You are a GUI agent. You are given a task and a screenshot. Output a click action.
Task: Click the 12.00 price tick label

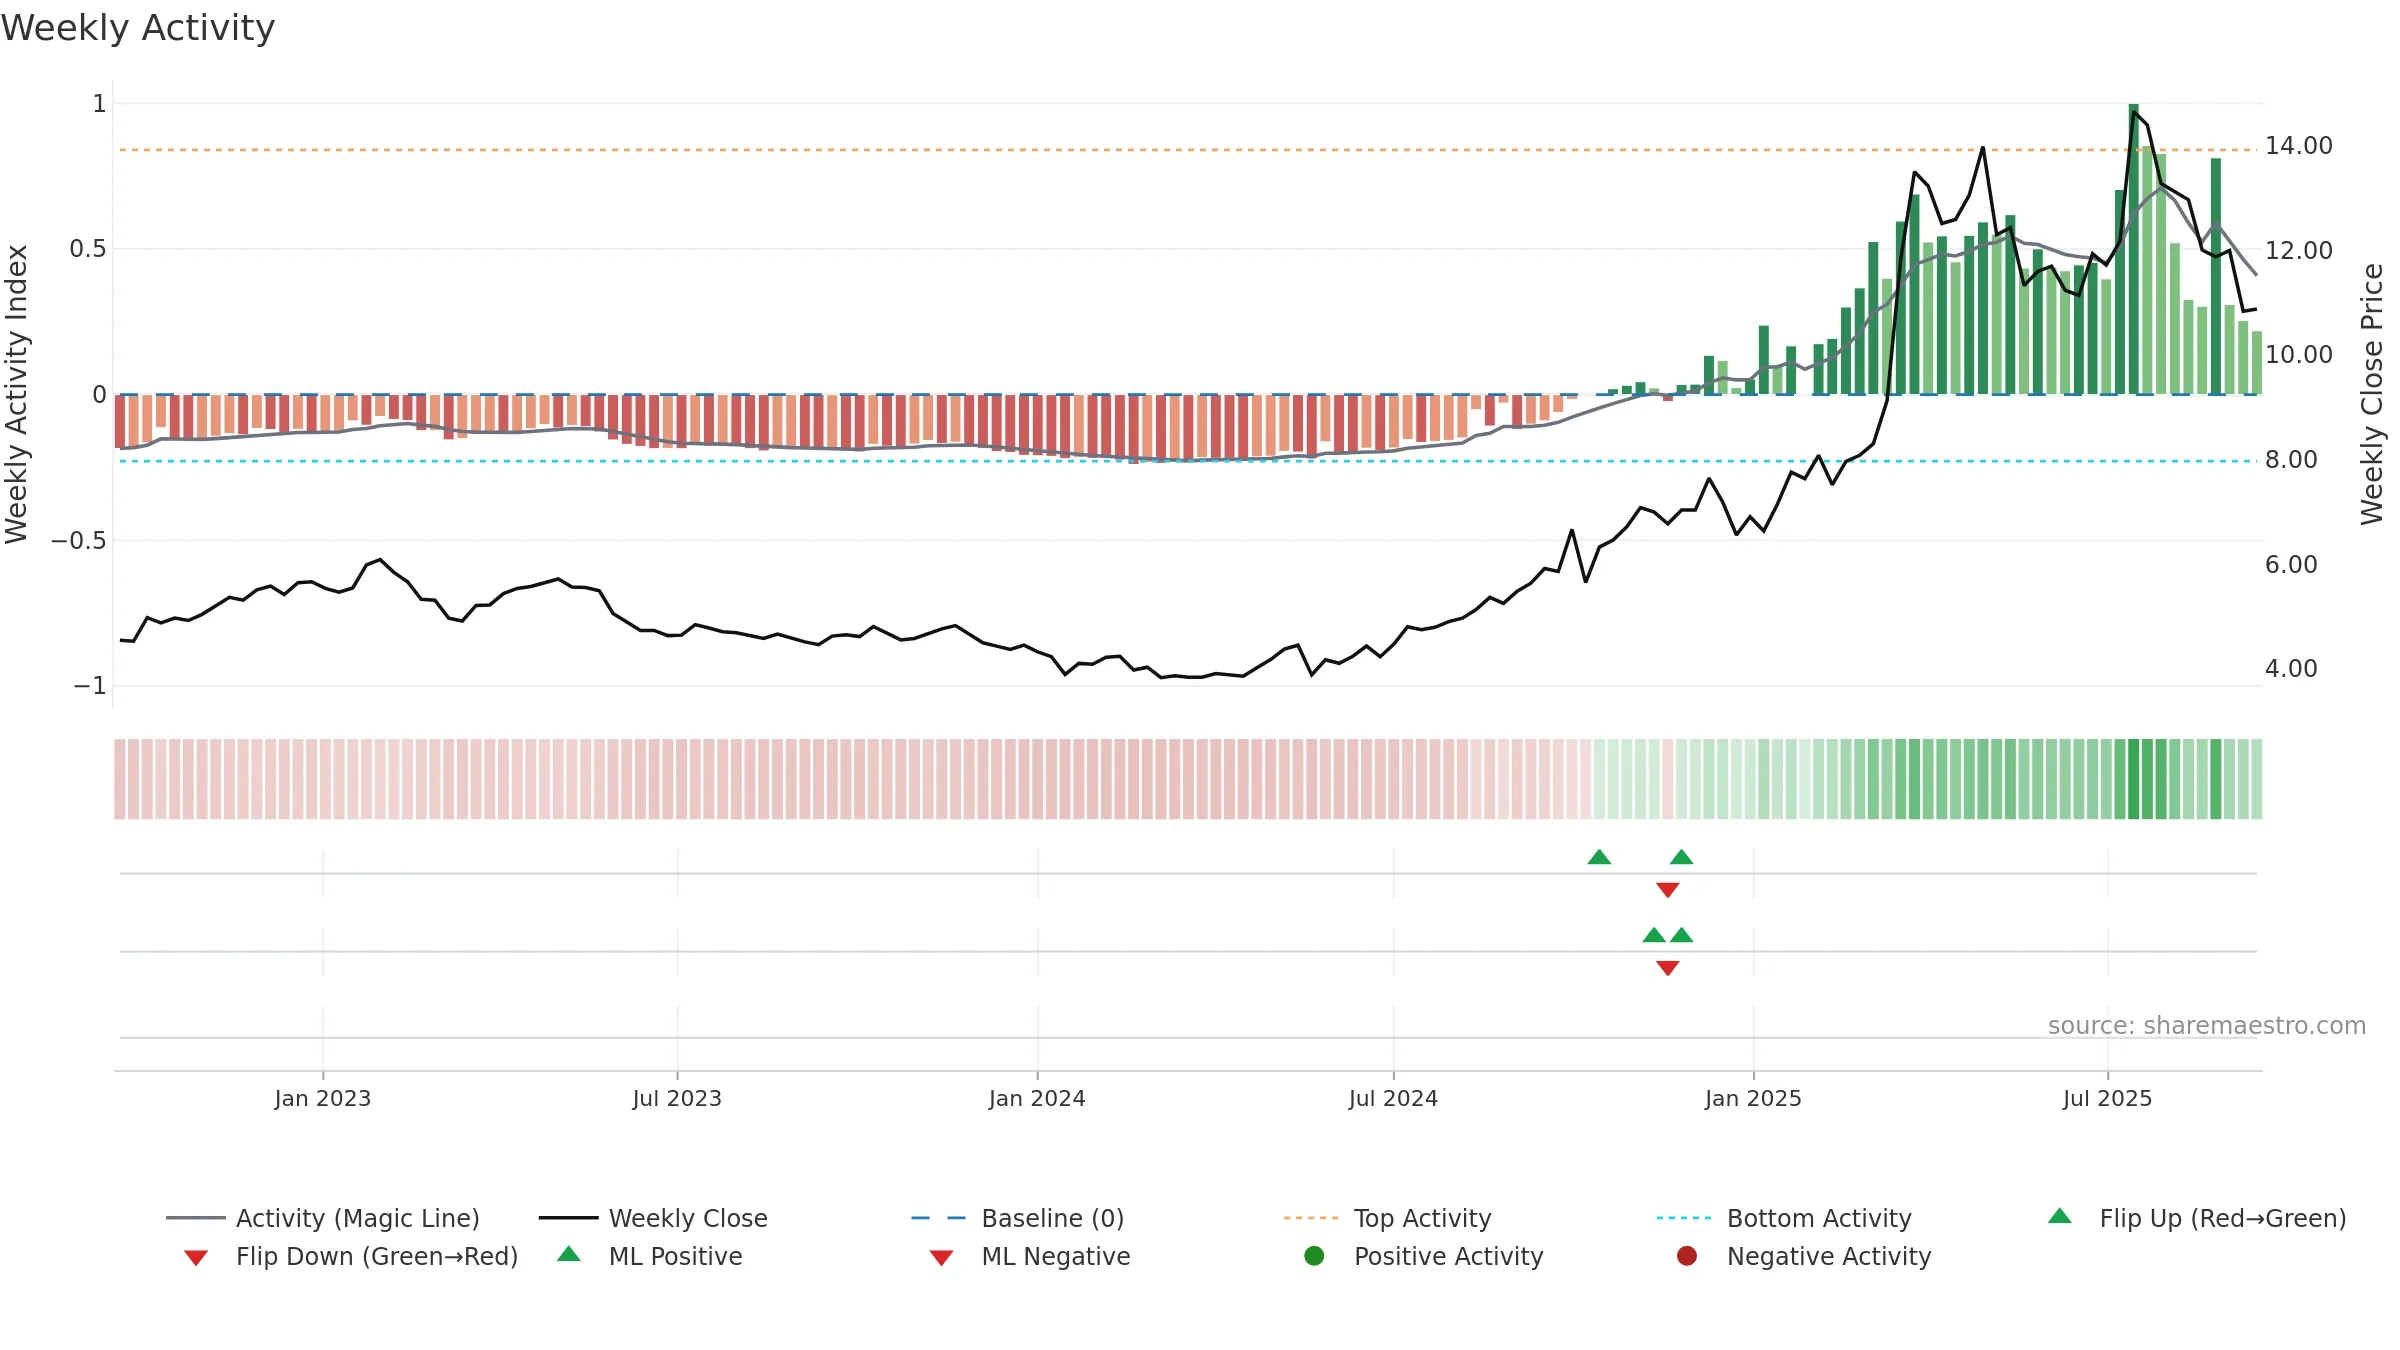[x=2299, y=251]
